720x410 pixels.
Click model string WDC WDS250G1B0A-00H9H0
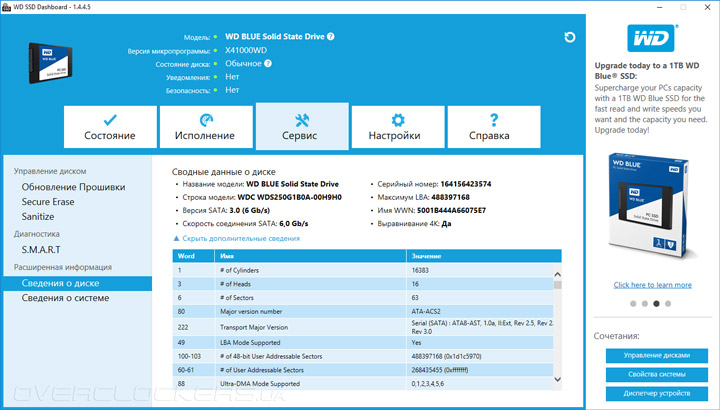(289, 197)
